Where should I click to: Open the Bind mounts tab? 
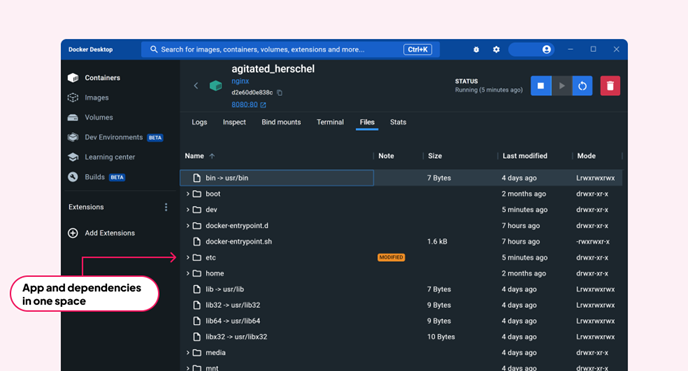tap(281, 122)
